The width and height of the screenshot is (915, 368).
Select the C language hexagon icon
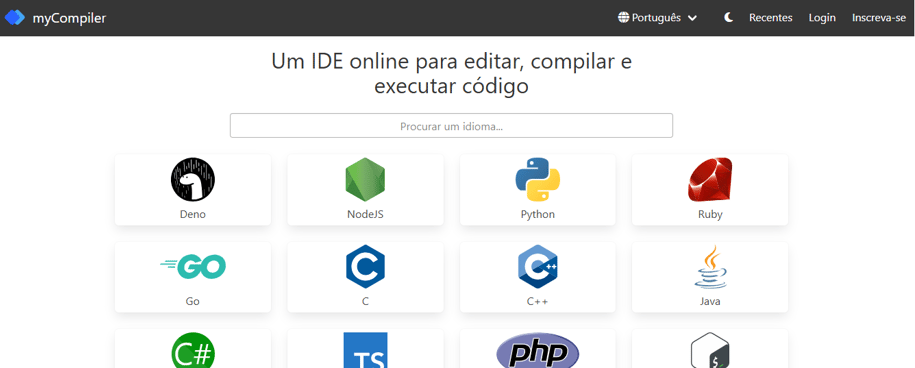(x=365, y=267)
